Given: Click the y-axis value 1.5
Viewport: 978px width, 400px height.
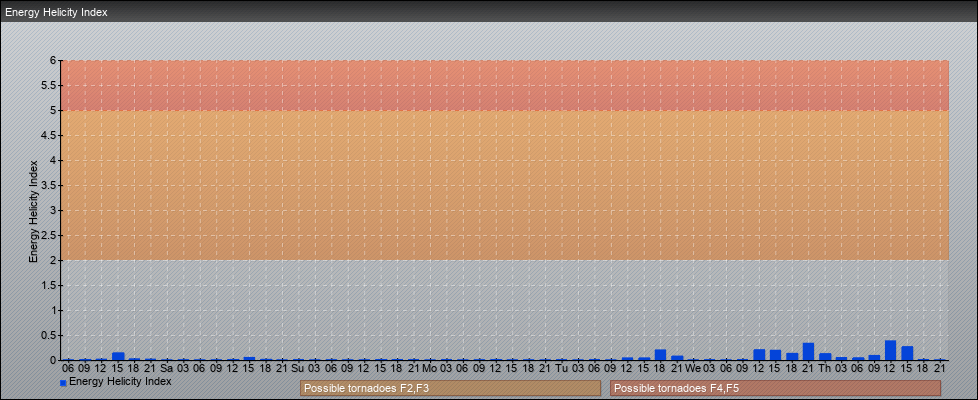Looking at the screenshot, I should point(50,285).
